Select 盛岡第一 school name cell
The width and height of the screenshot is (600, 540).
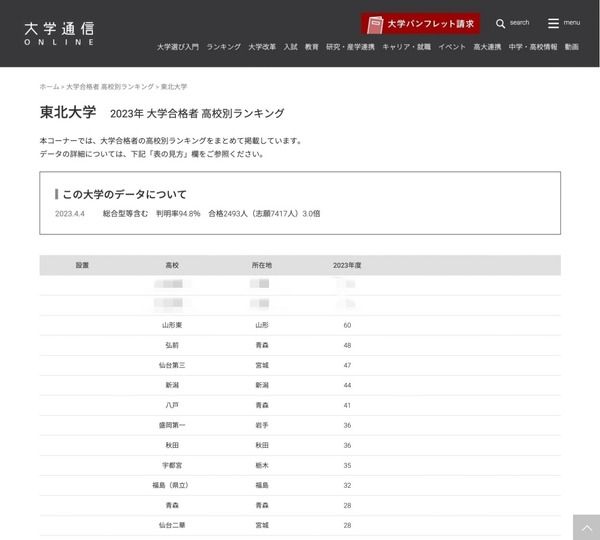(172, 425)
